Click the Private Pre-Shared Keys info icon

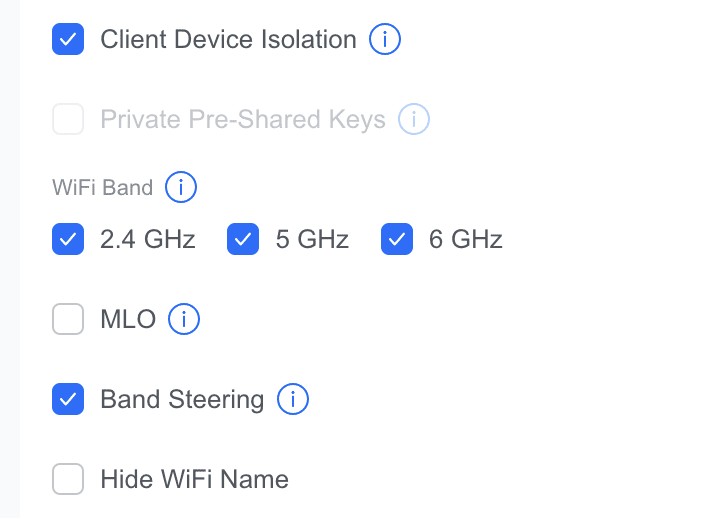(x=414, y=120)
